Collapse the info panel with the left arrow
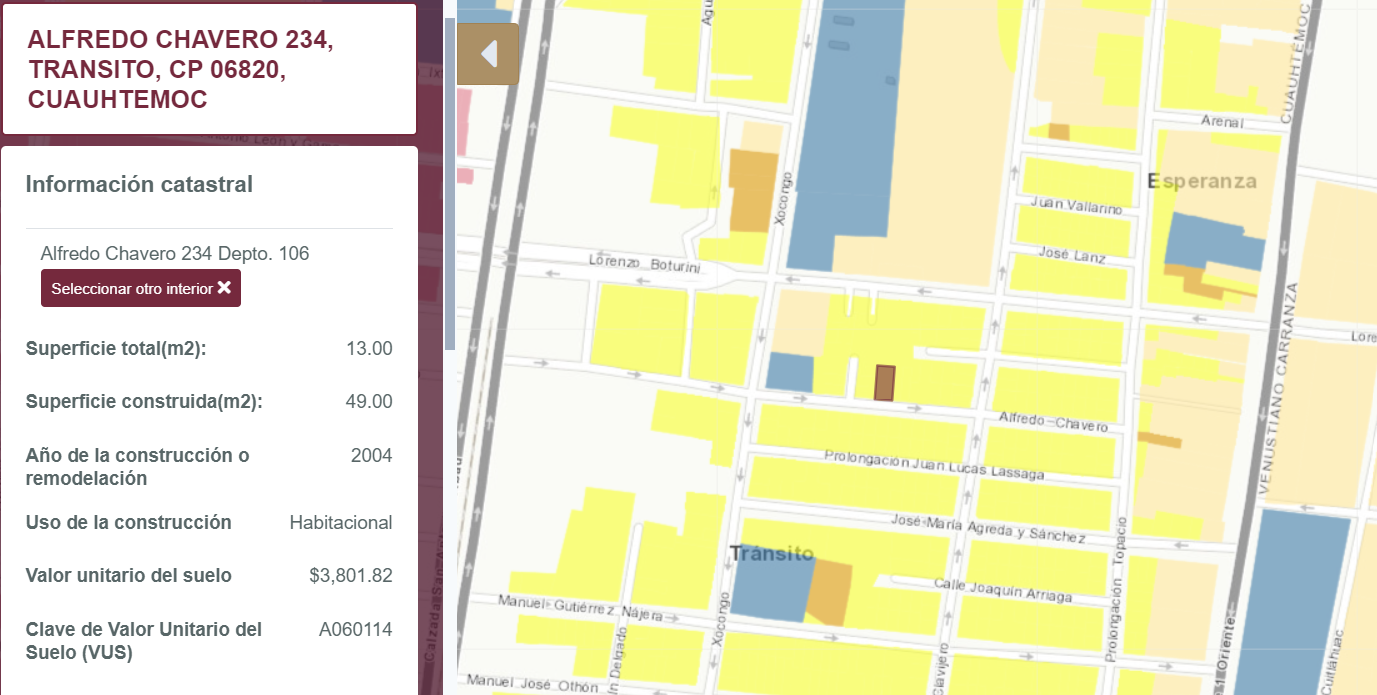The width and height of the screenshot is (1377, 695). point(488,54)
